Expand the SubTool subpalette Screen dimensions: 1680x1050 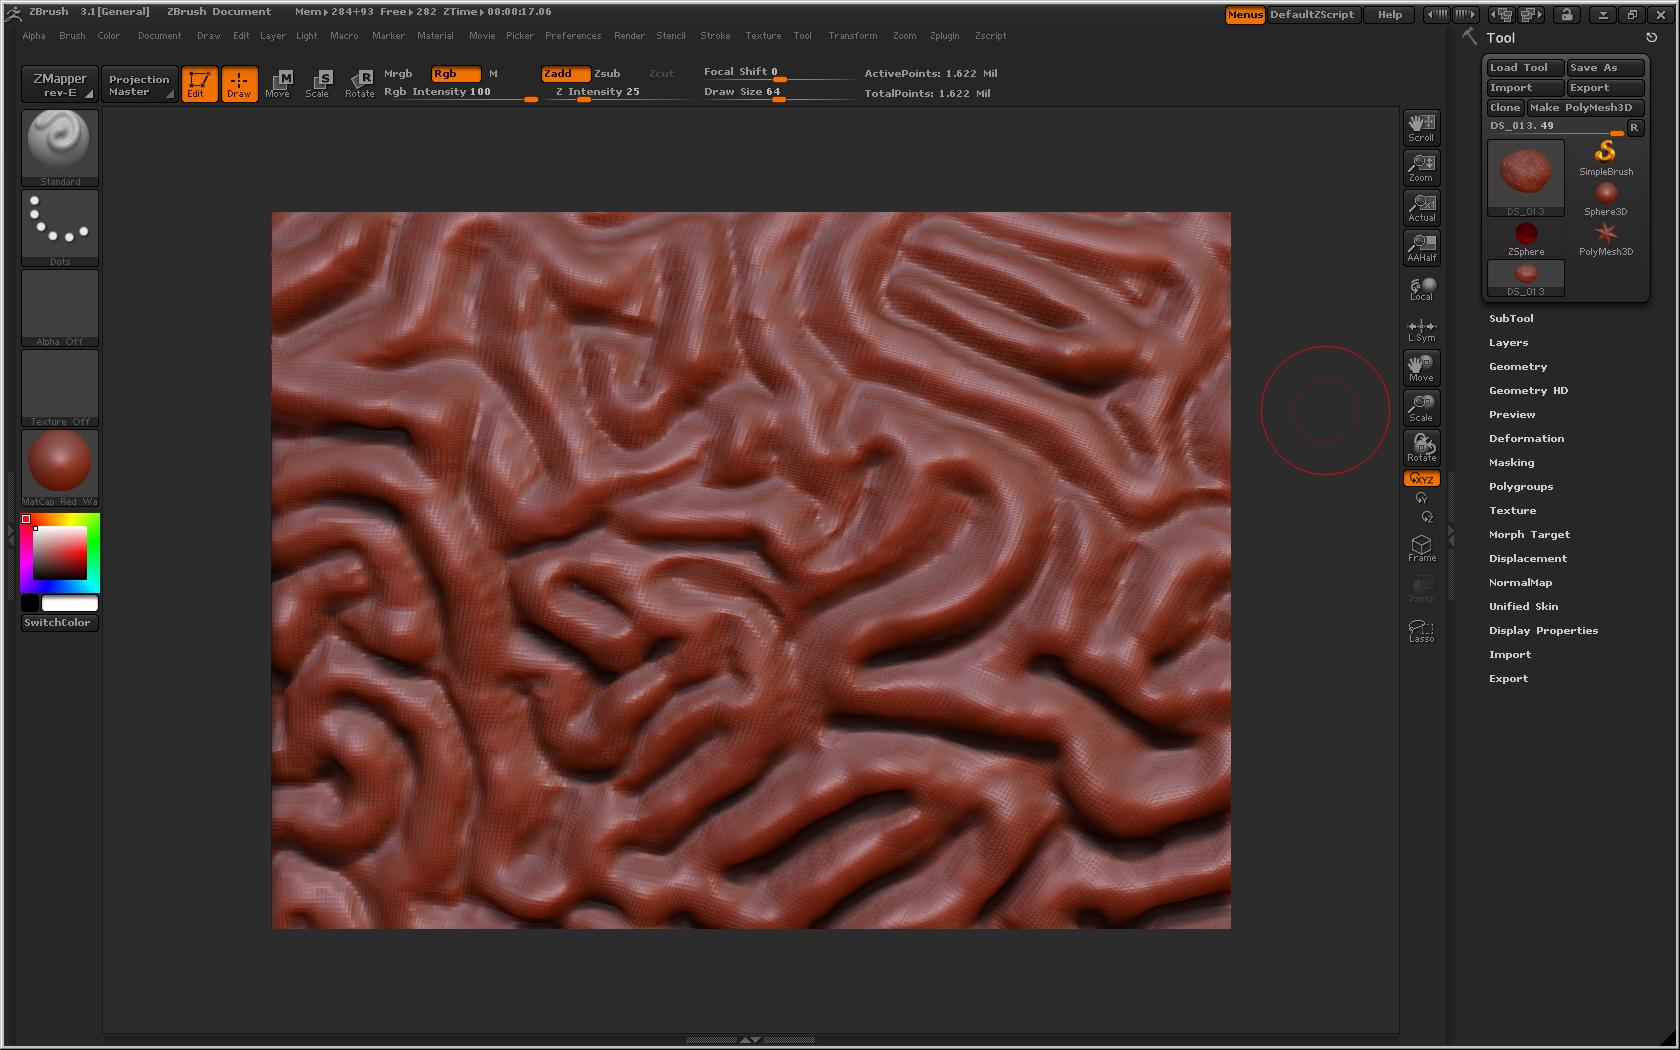click(x=1511, y=318)
